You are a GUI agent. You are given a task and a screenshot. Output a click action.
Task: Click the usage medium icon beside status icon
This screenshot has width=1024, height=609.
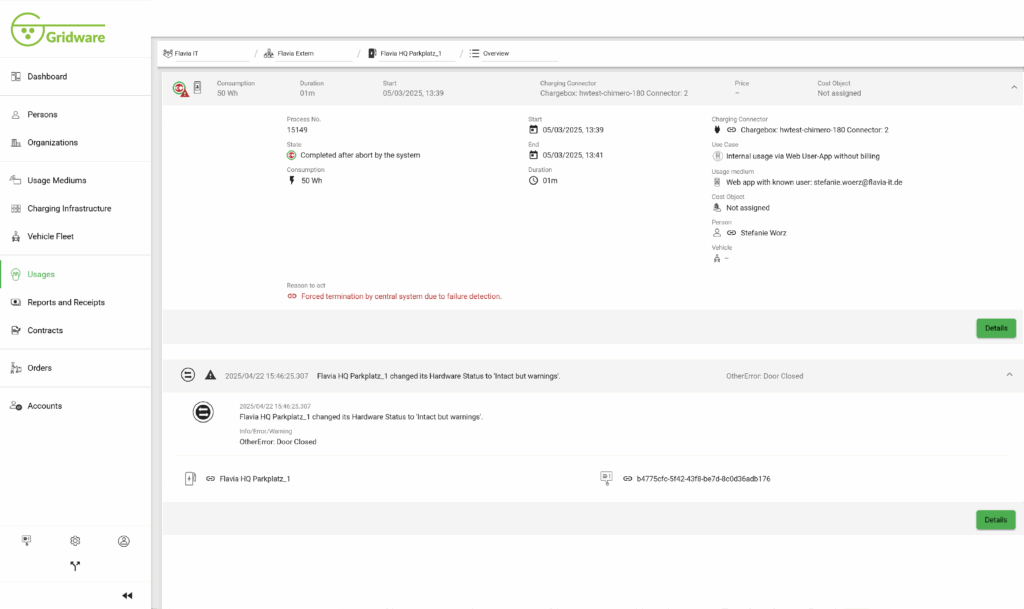pyautogui.click(x=197, y=87)
